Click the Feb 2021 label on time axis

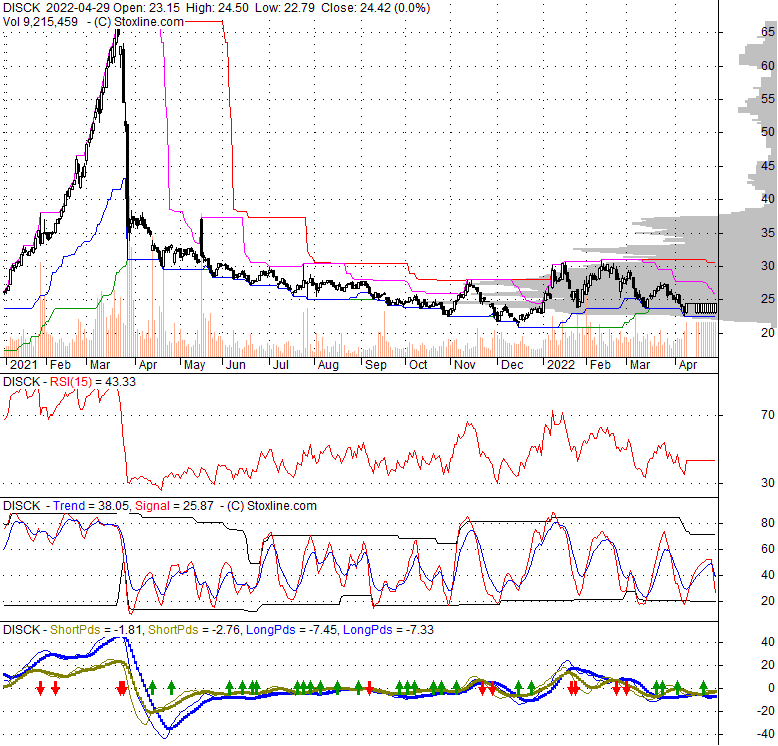pos(61,365)
